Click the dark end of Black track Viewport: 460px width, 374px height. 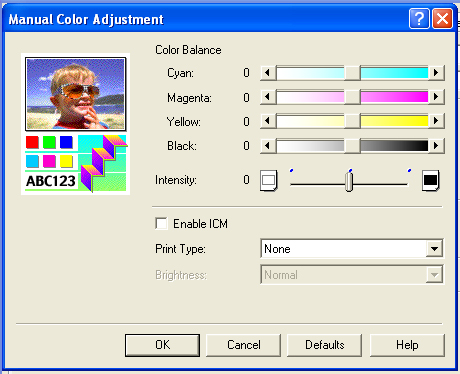(x=394, y=146)
